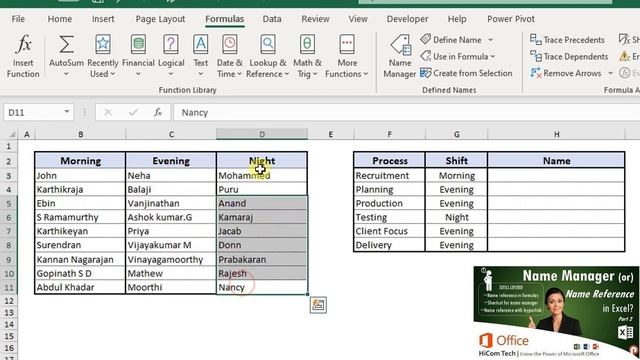This screenshot has width=640, height=360.
Task: Click Create from Selection
Action: tap(466, 73)
